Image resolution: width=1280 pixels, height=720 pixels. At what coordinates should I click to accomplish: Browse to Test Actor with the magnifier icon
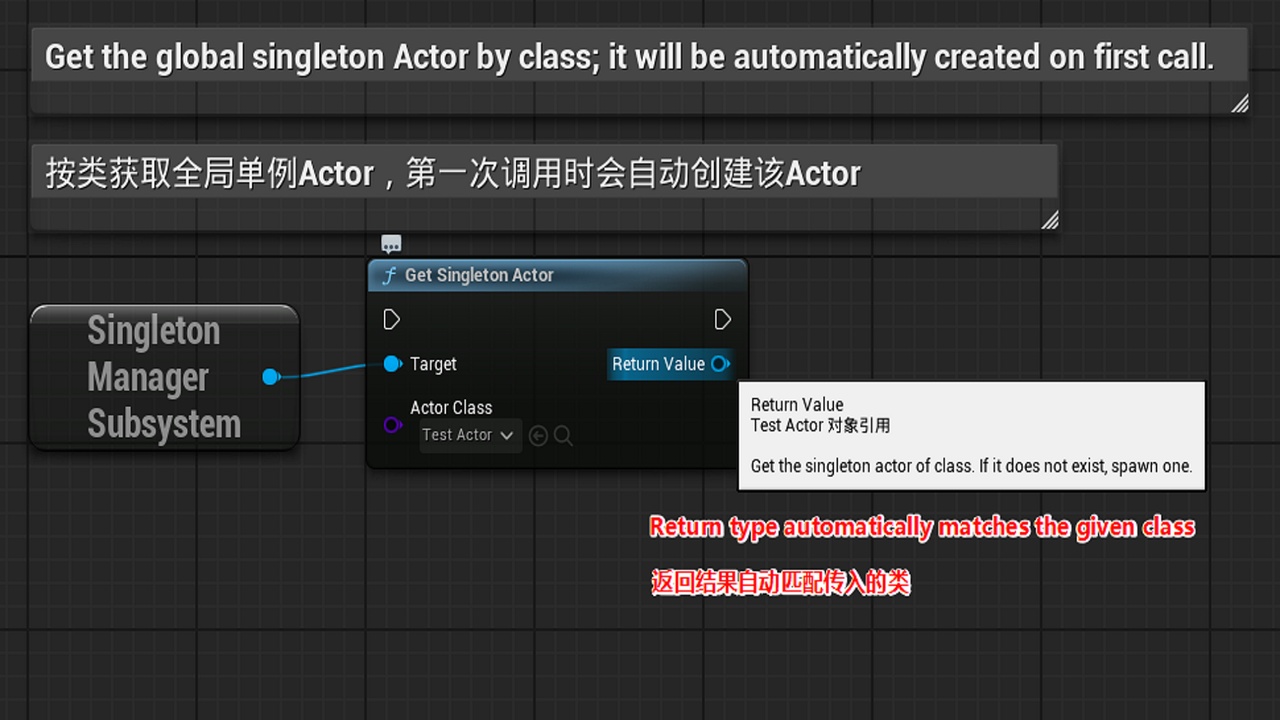563,436
